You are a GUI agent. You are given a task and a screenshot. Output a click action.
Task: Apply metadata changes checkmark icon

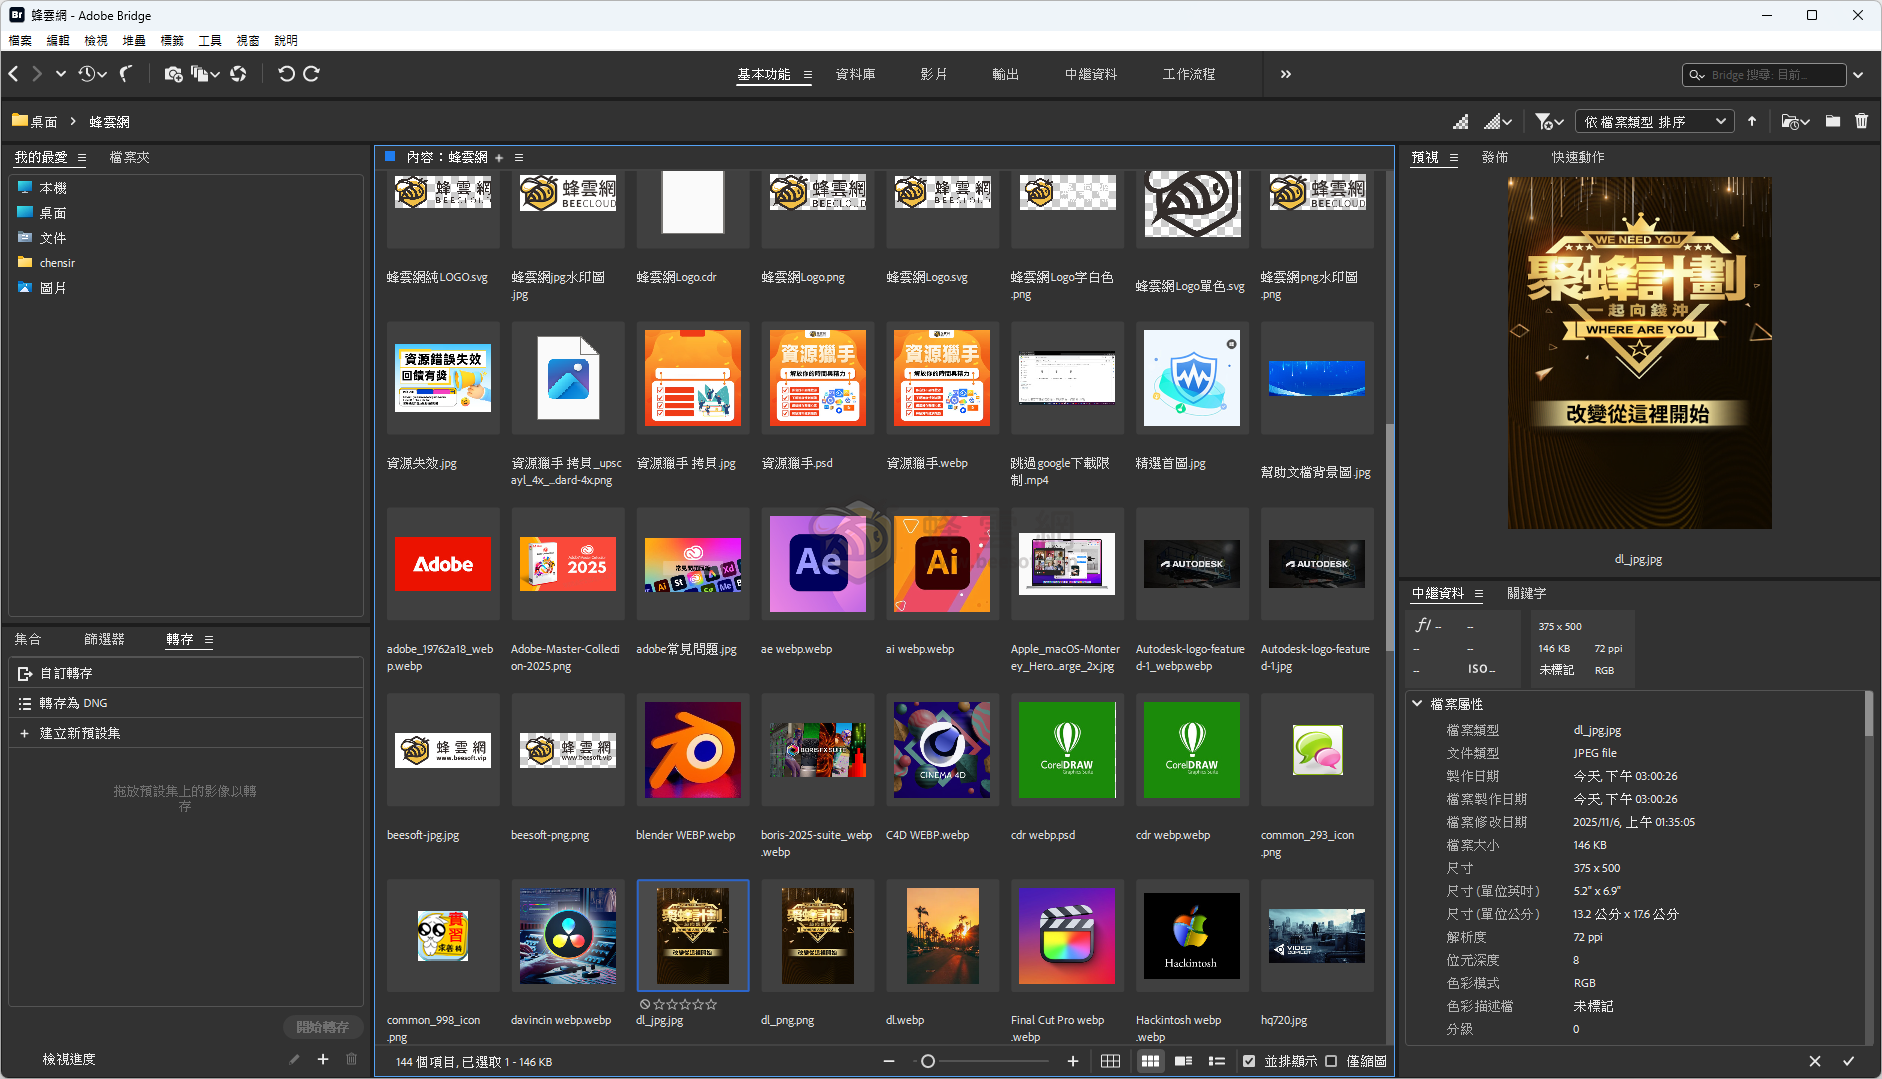coord(1848,1061)
